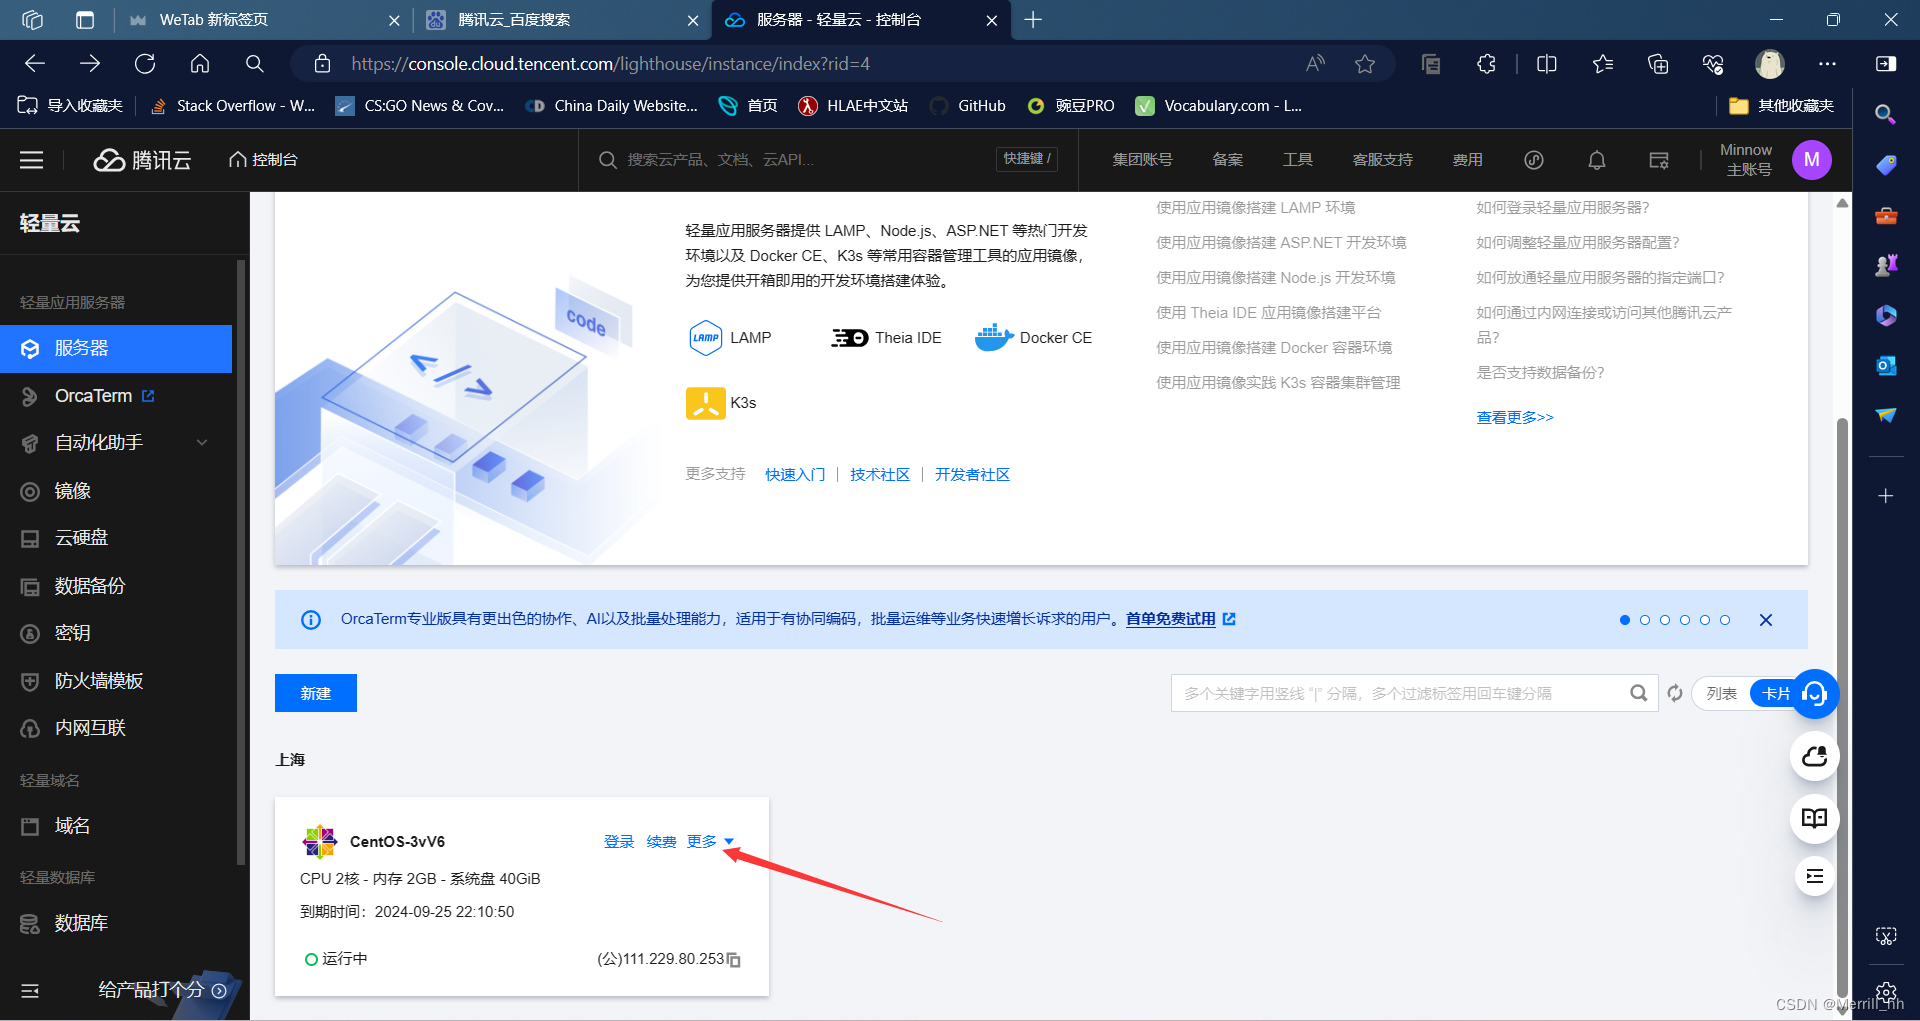Click the notification bell icon

(1597, 160)
